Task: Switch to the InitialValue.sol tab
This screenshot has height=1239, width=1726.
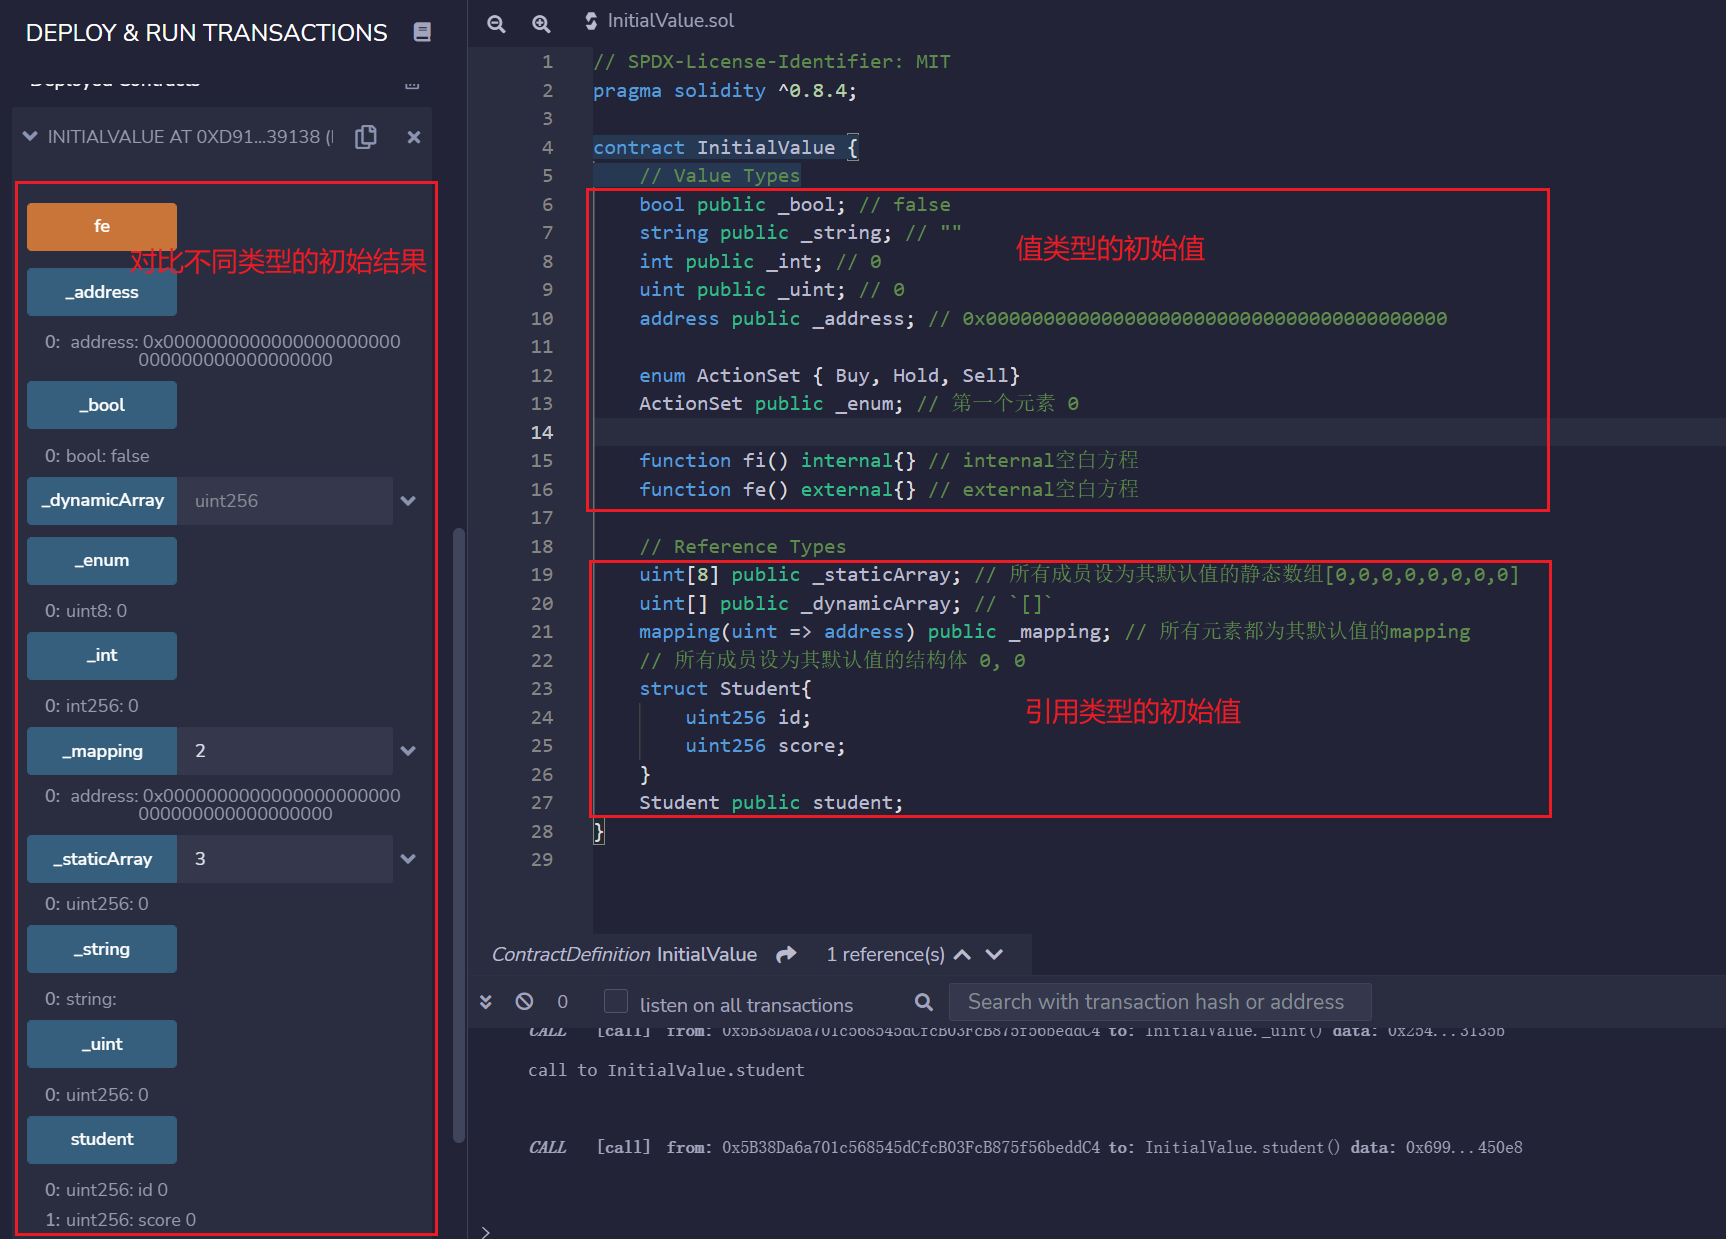Action: coord(670,21)
